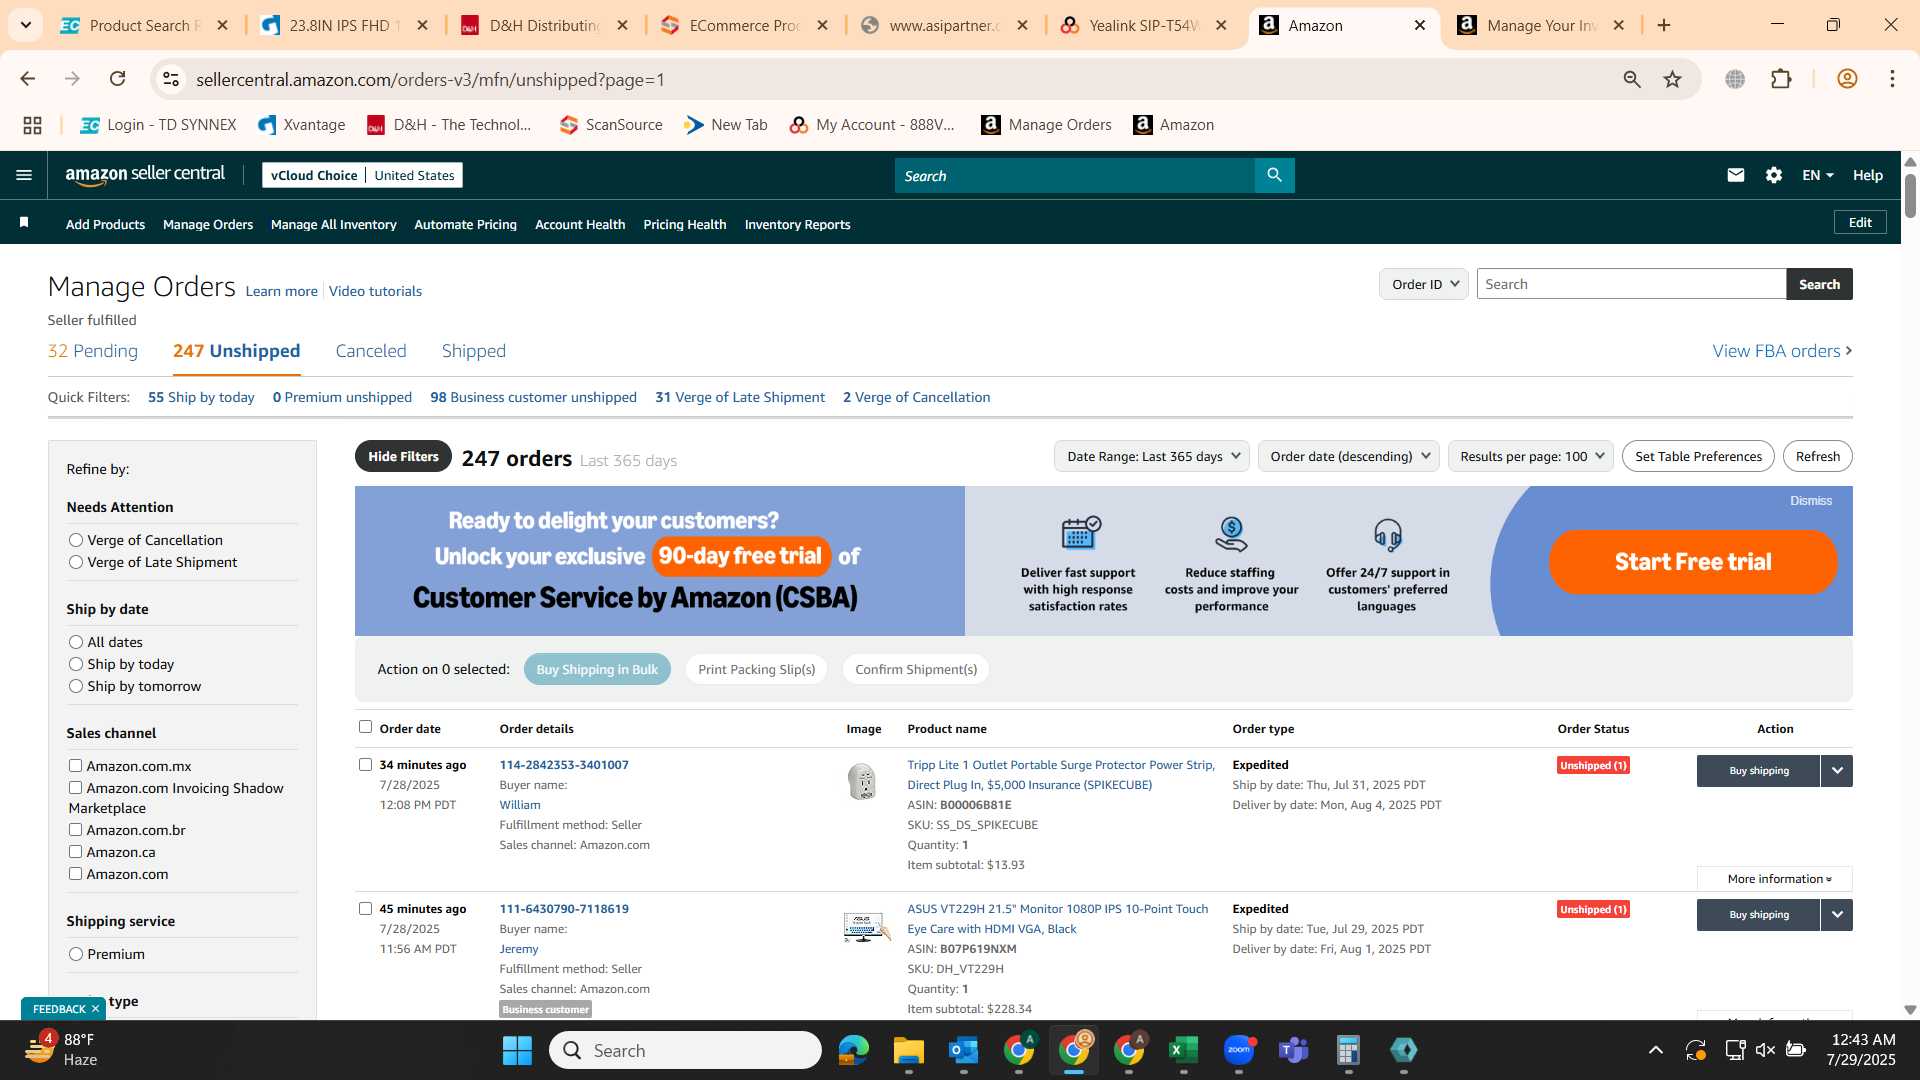The height and width of the screenshot is (1080, 1920).
Task: Open the bookmarks apps grid icon
Action: coord(32,125)
